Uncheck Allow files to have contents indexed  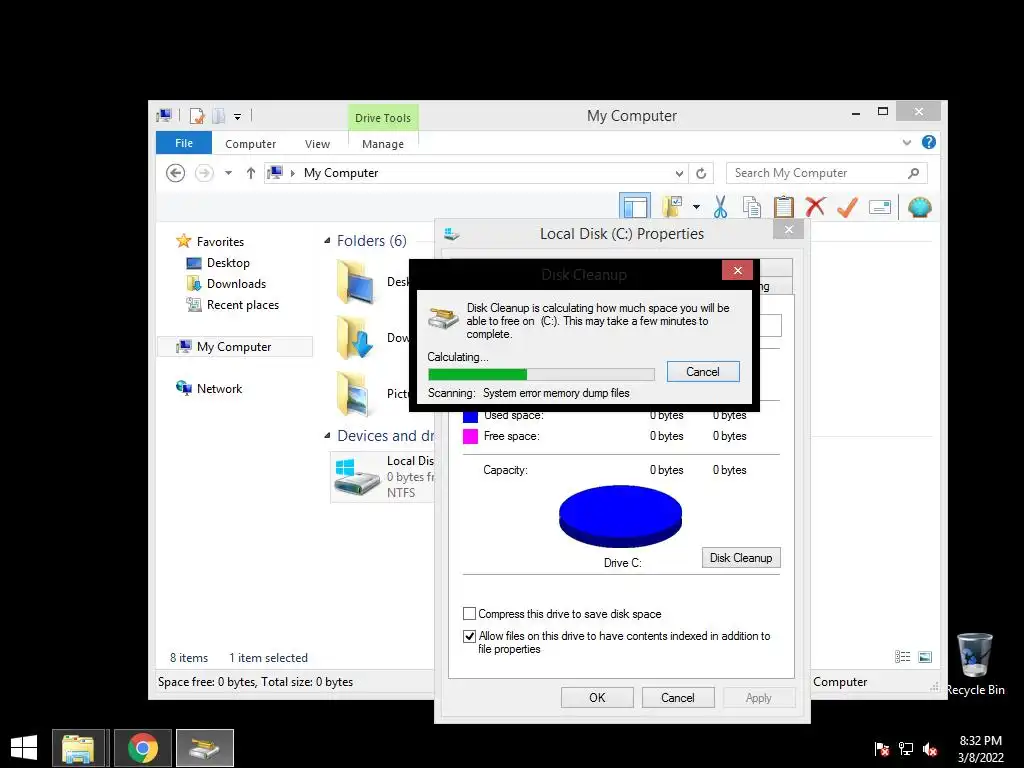click(469, 636)
